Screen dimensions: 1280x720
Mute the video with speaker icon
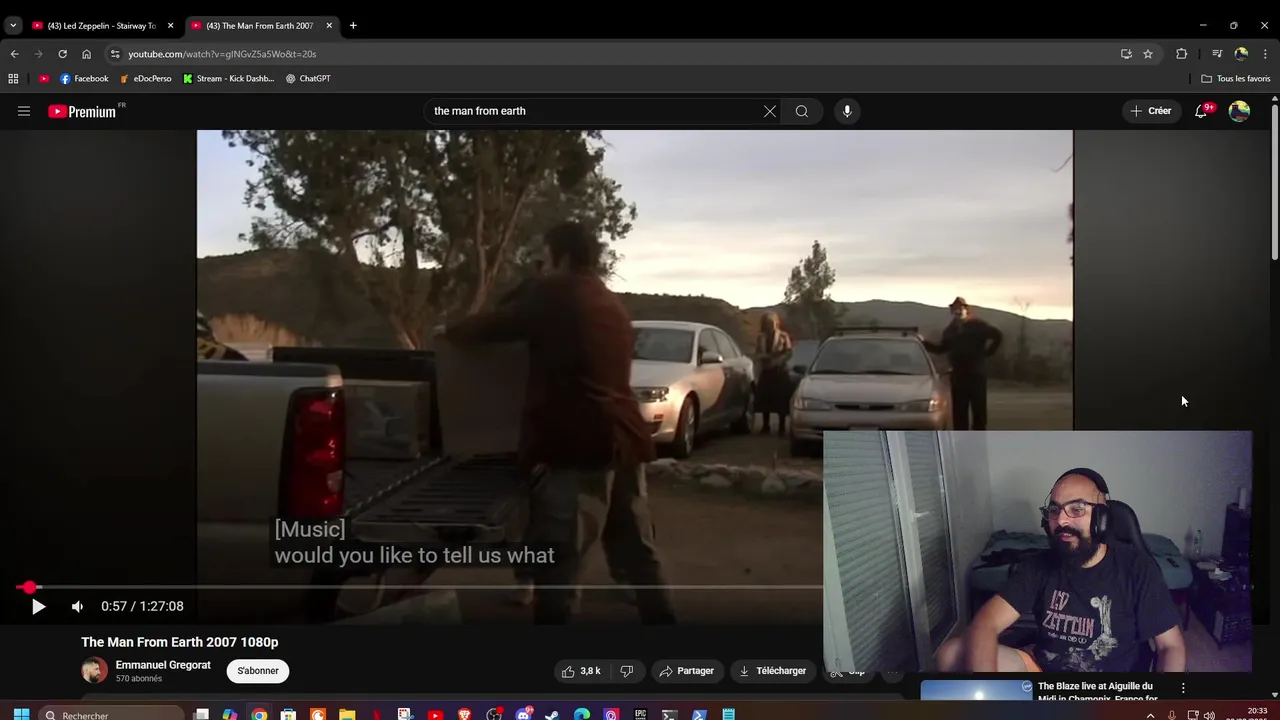tap(77, 606)
